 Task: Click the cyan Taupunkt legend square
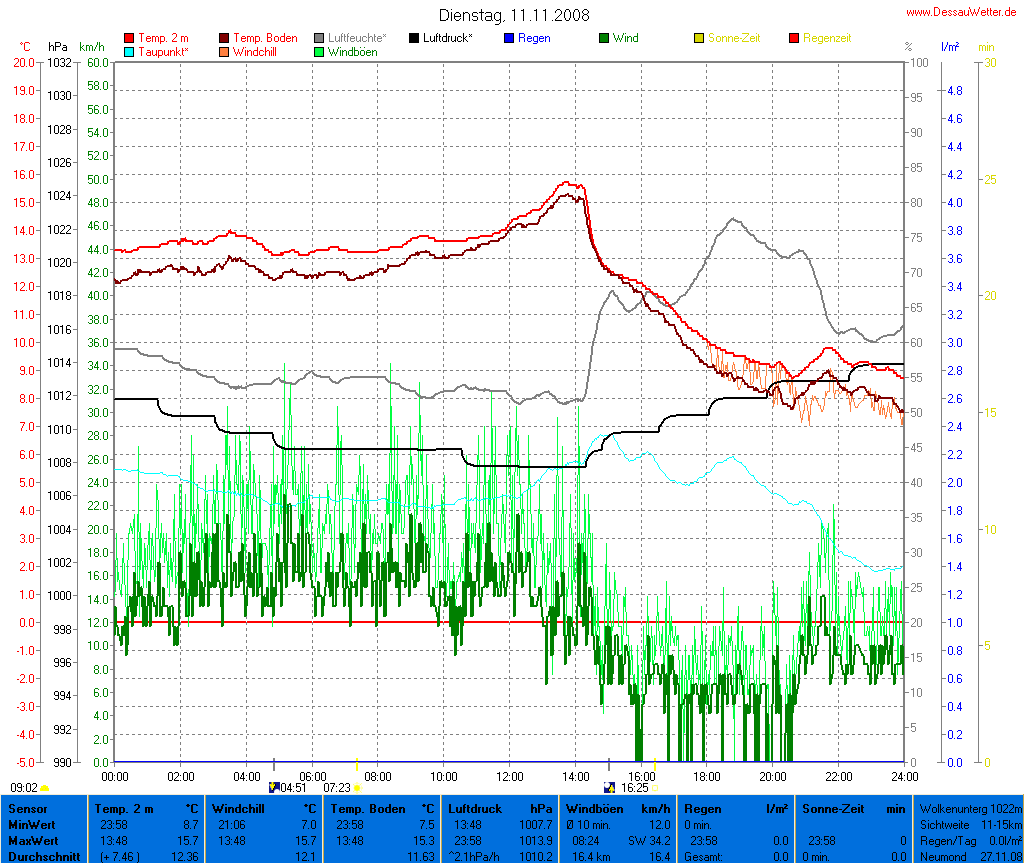click(129, 51)
